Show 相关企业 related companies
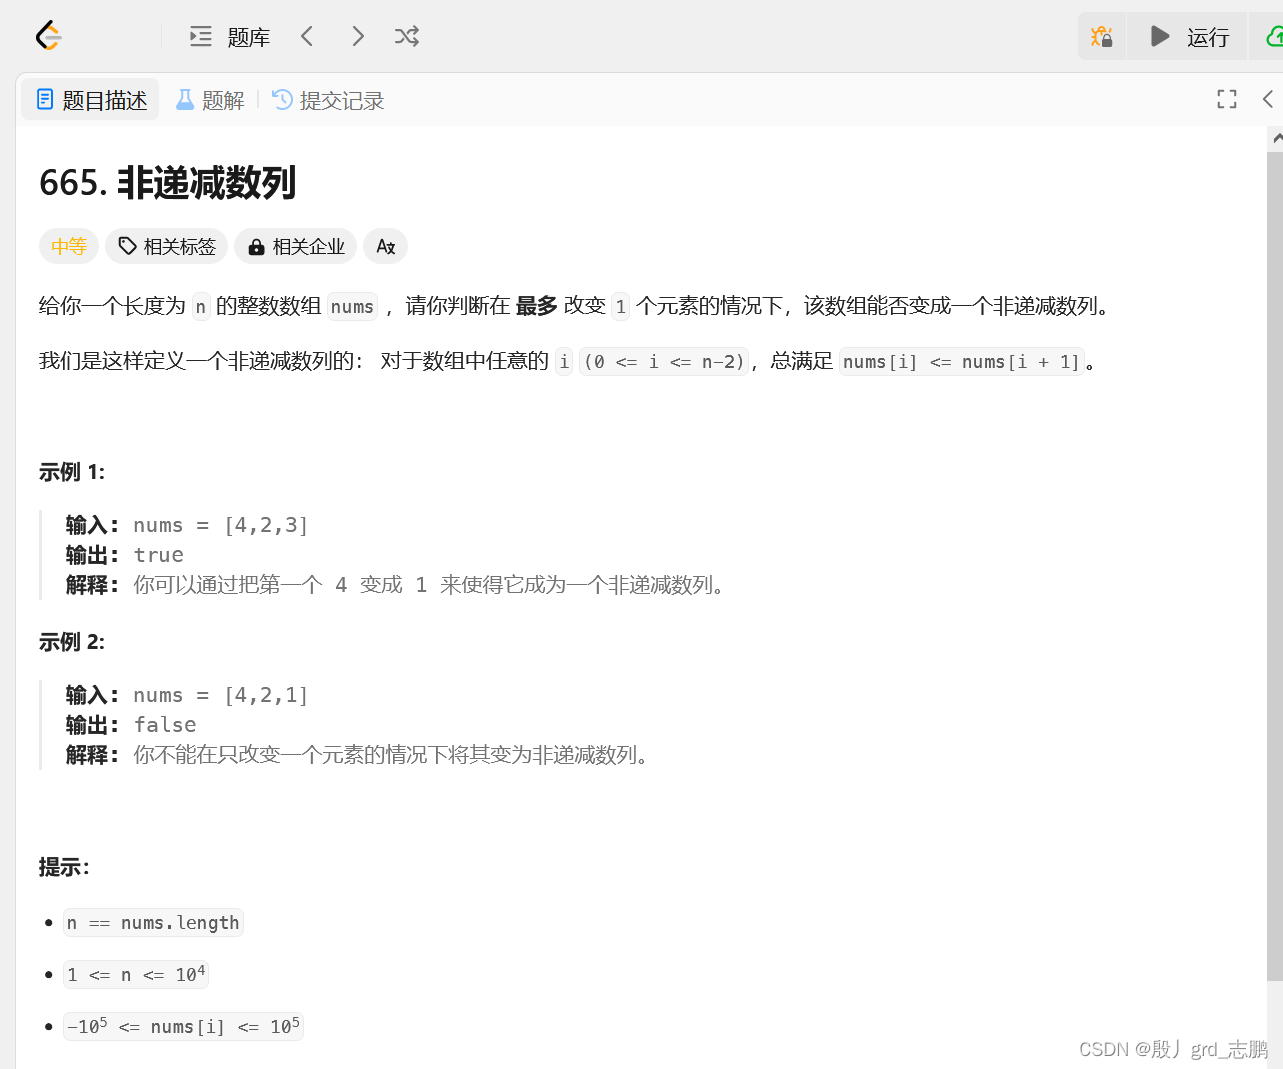 click(296, 246)
